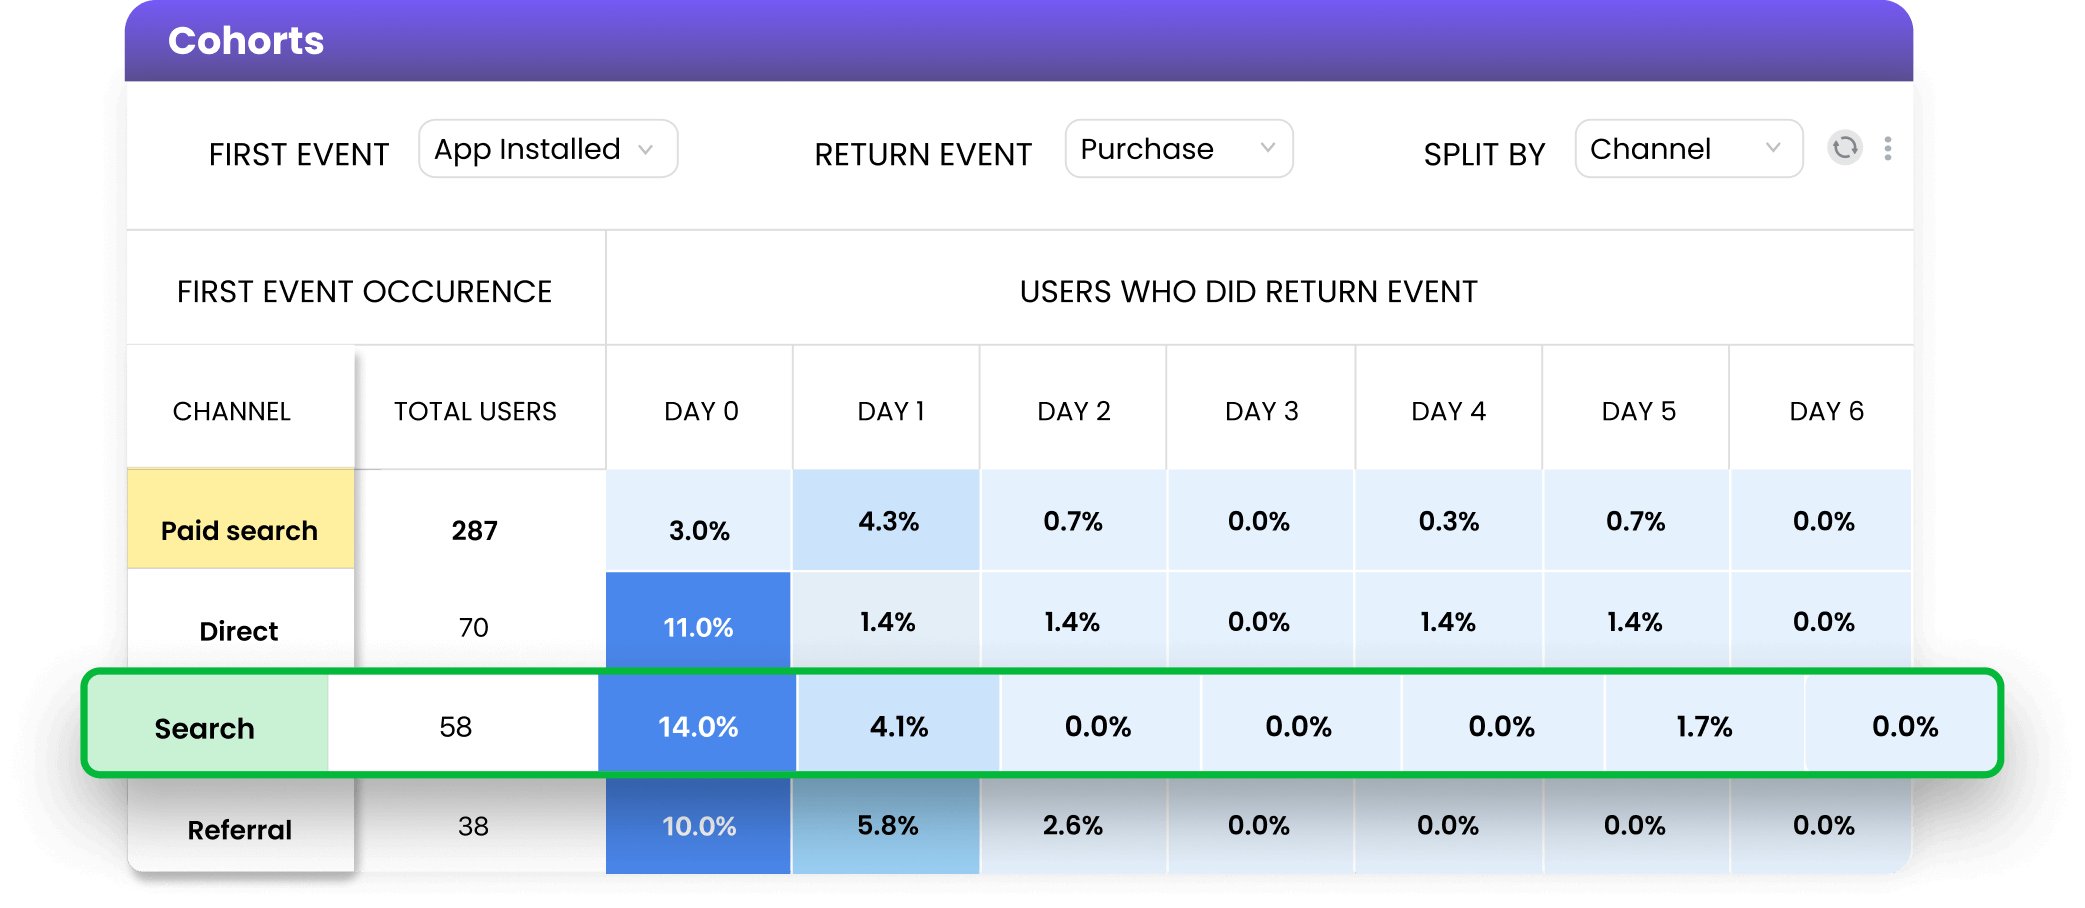The image size is (2085, 908).
Task: Click the Channel column header
Action: 232,411
